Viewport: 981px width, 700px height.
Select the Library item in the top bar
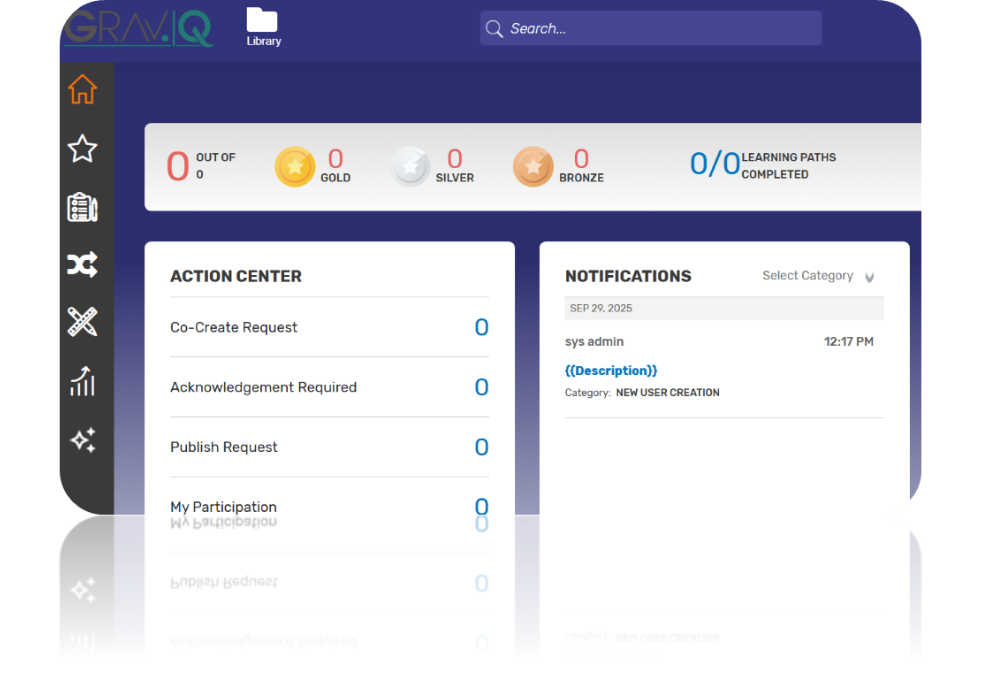tap(263, 27)
